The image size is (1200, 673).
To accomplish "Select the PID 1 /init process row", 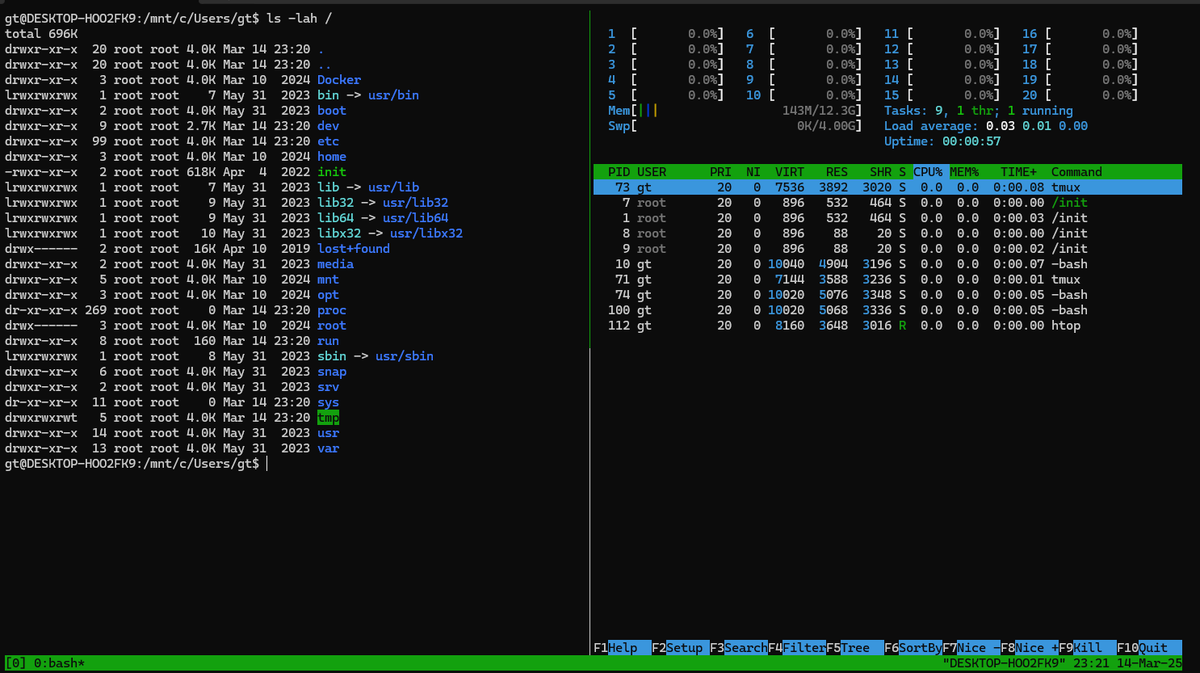I will (x=887, y=218).
